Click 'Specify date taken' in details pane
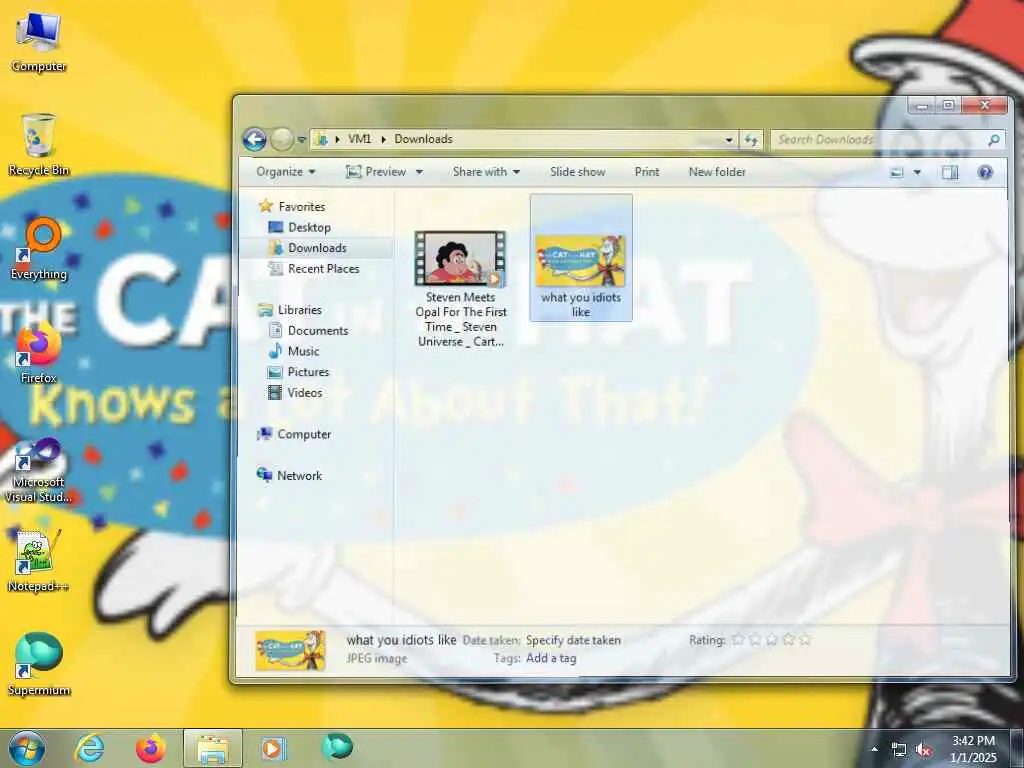Image resolution: width=1024 pixels, height=768 pixels. [573, 640]
